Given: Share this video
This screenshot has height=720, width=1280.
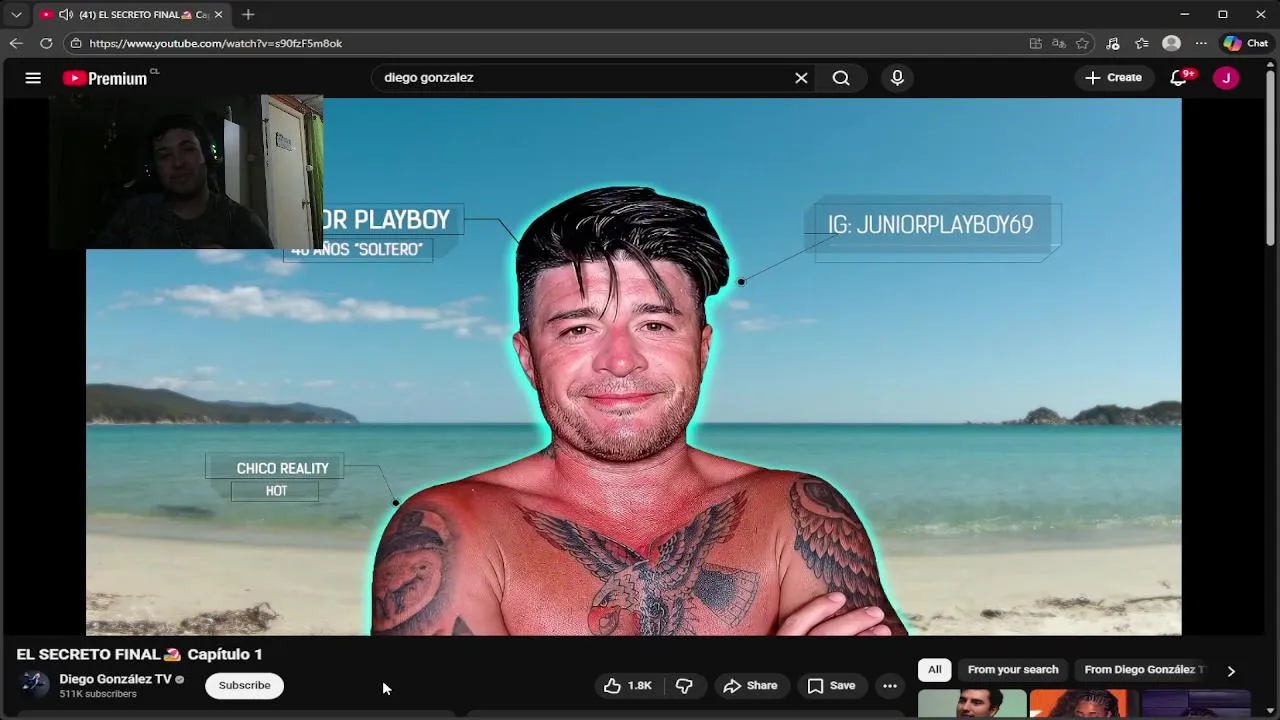Looking at the screenshot, I should point(750,686).
